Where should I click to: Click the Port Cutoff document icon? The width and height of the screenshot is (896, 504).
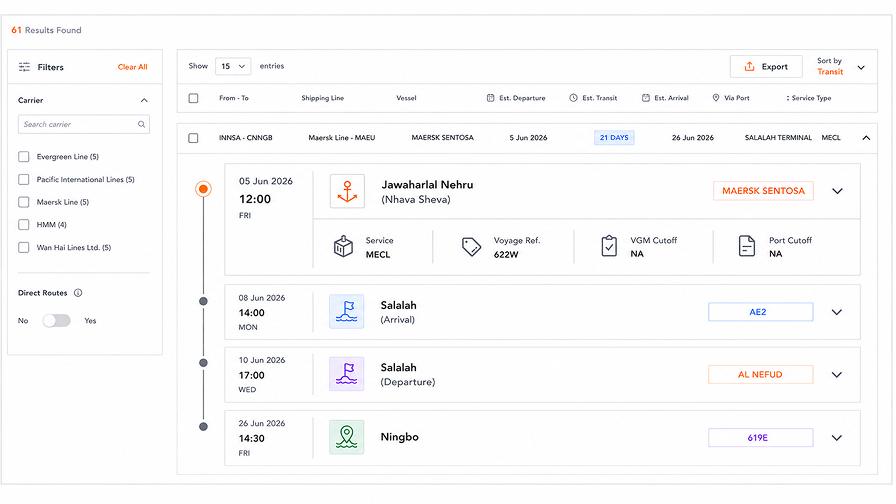(x=747, y=246)
